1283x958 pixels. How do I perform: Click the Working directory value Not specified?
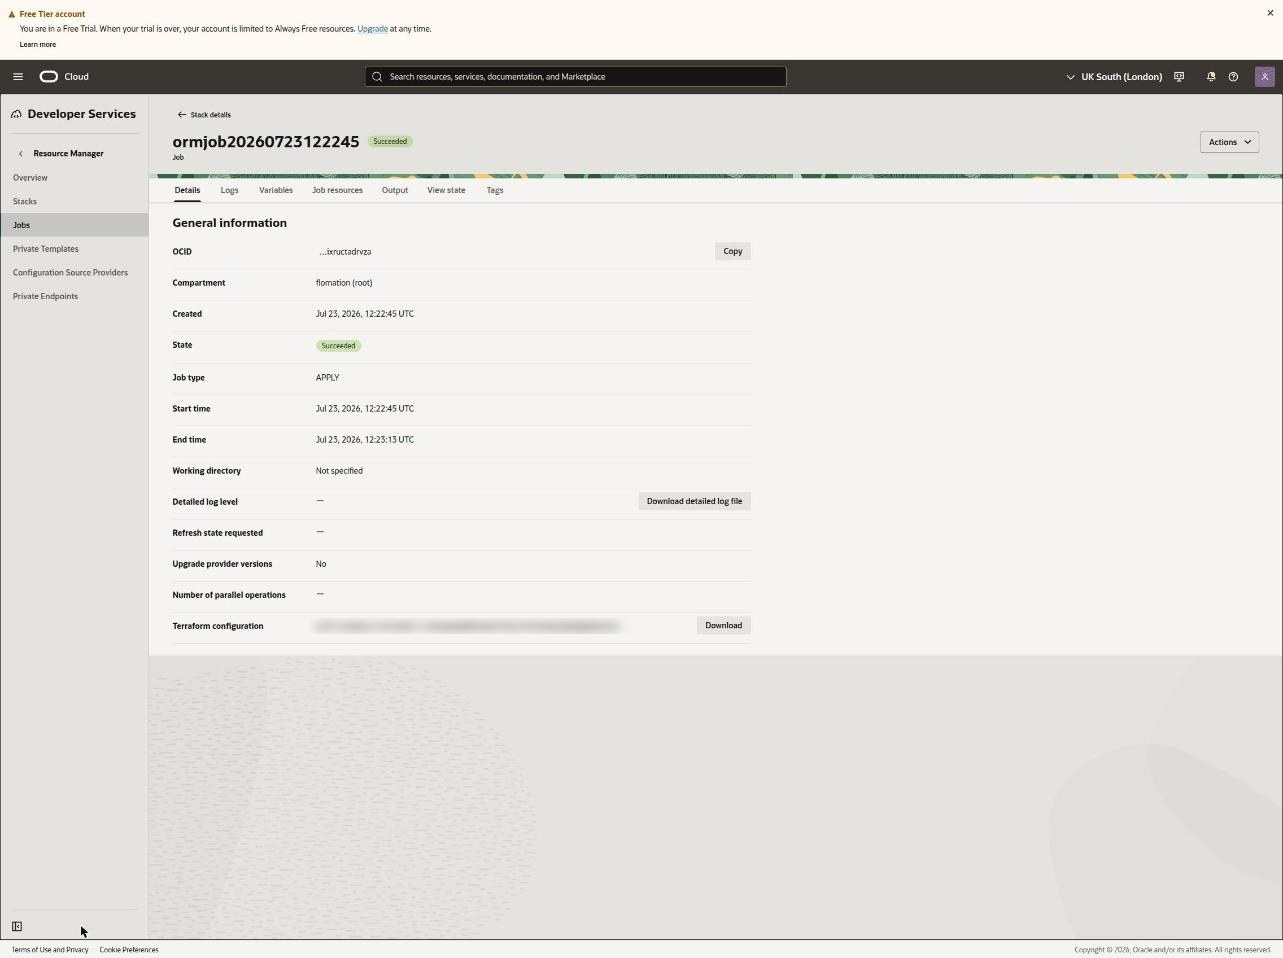click(339, 471)
